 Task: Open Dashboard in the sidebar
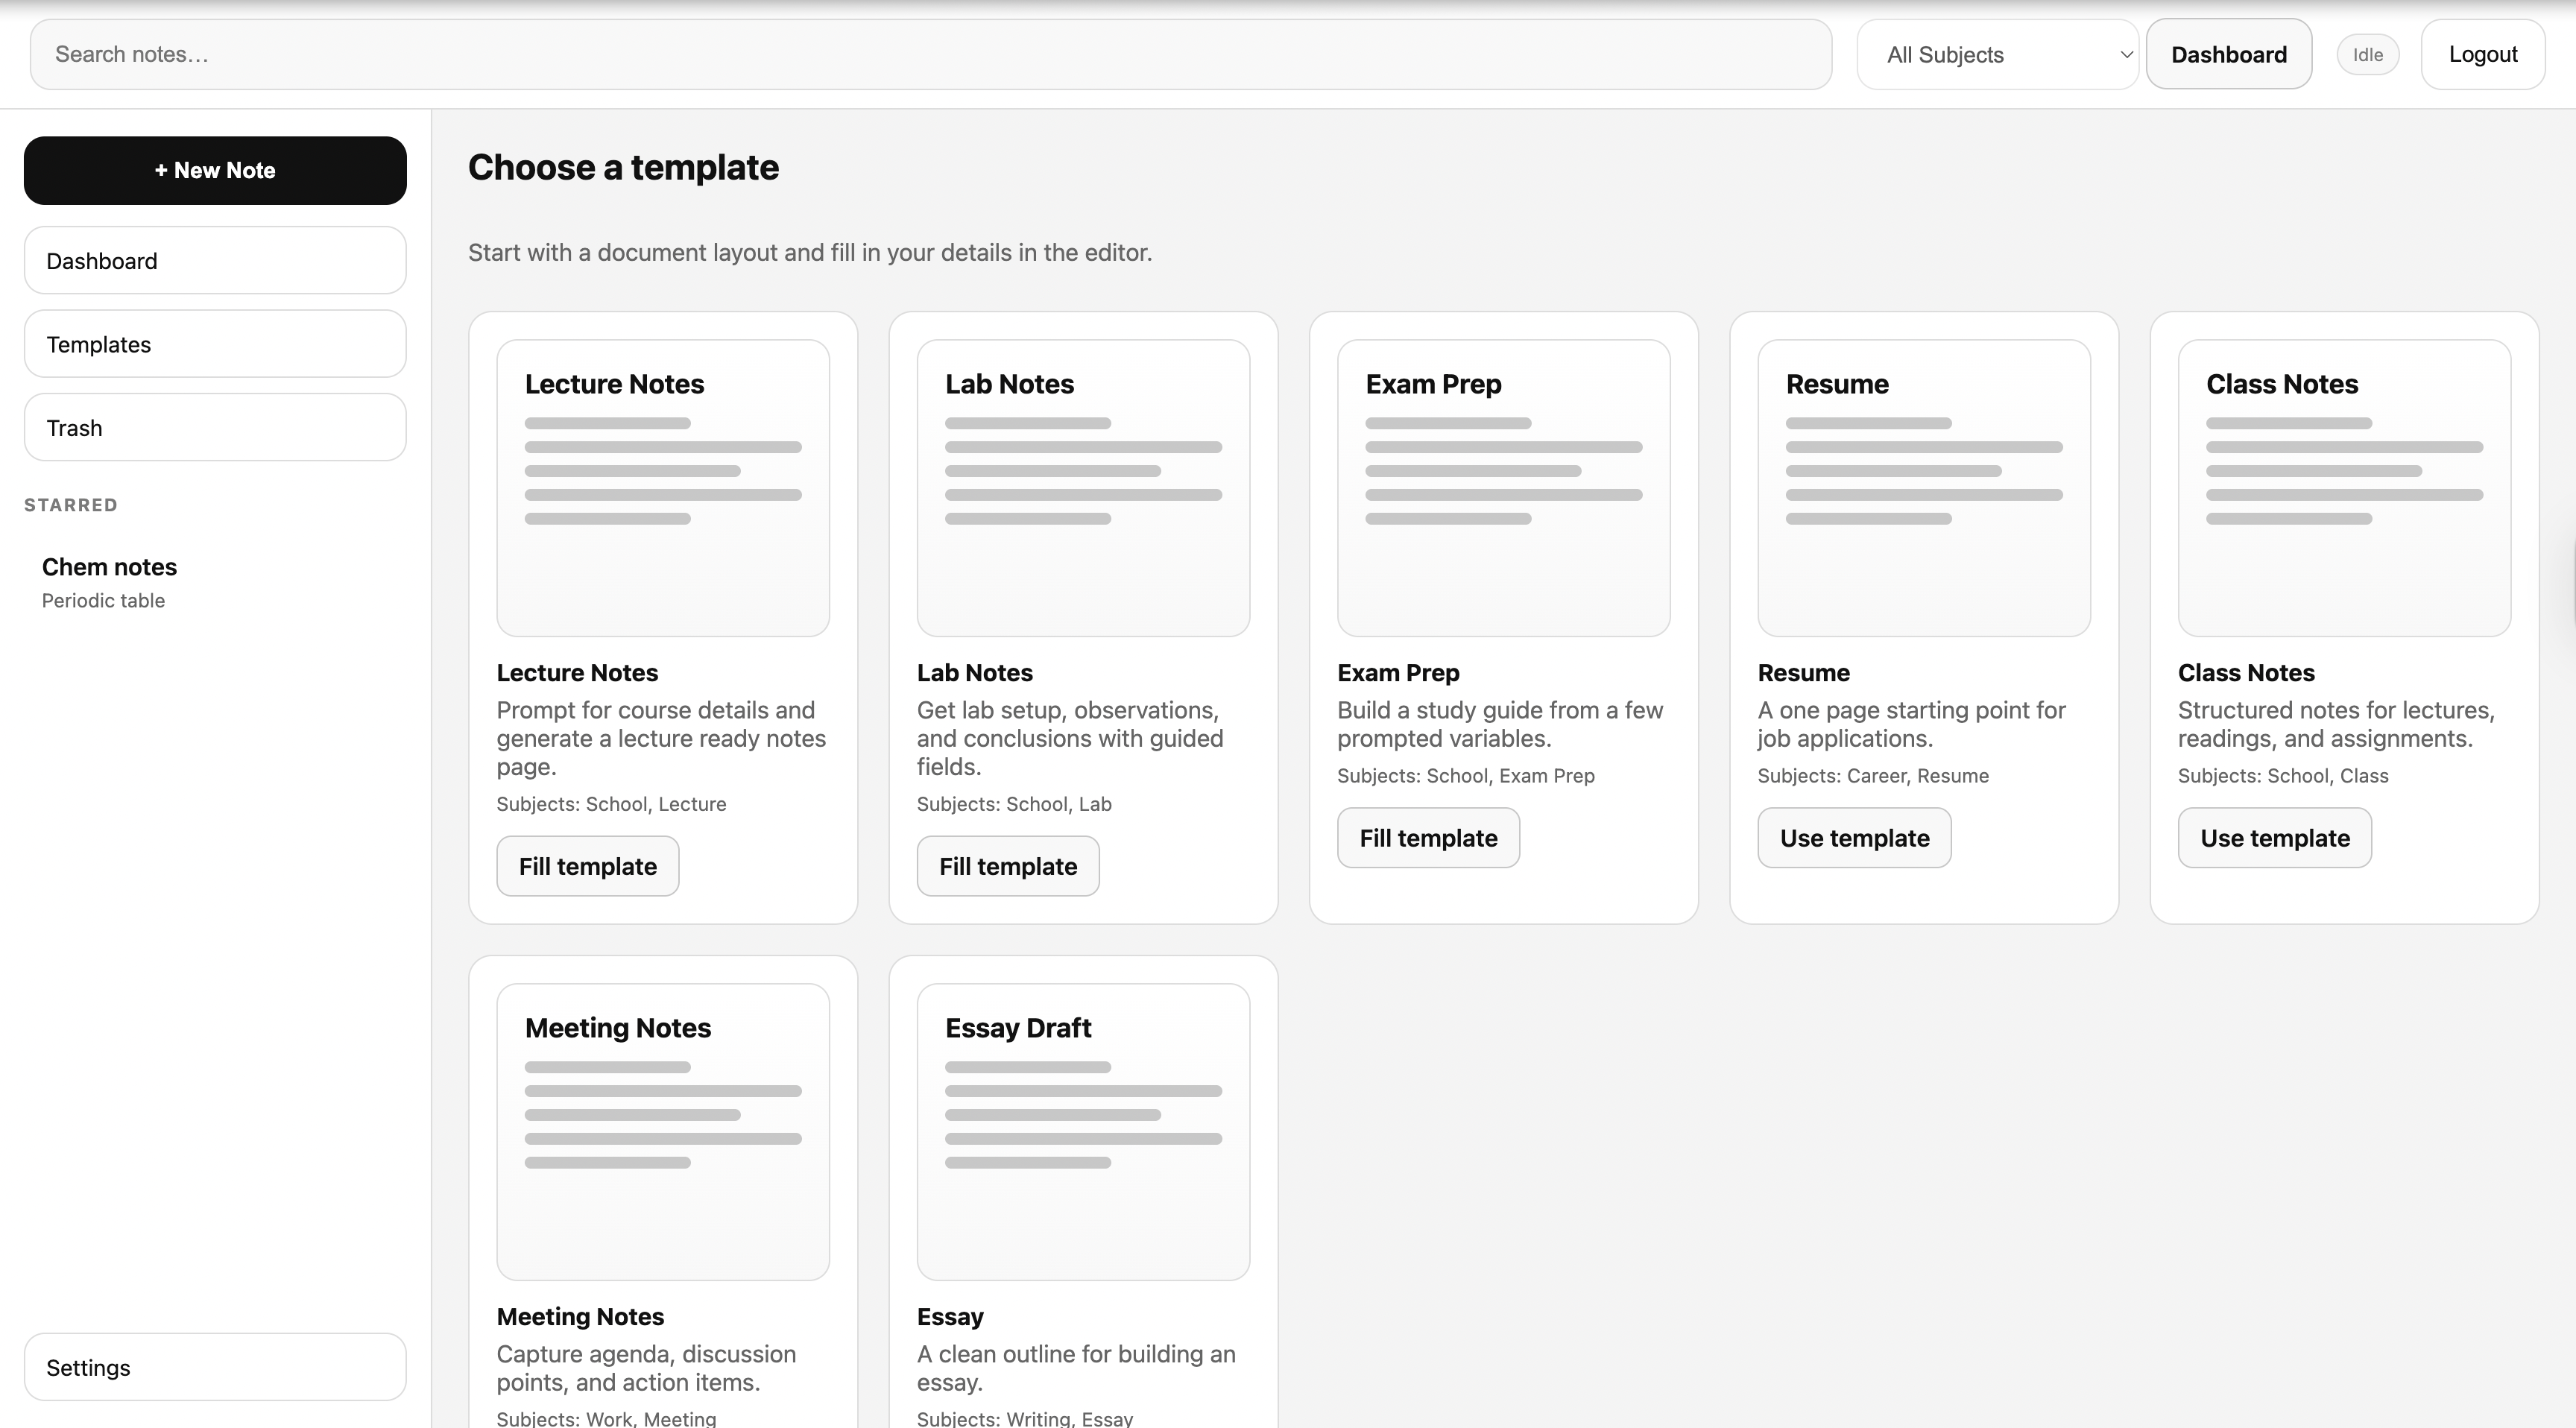pyautogui.click(x=215, y=260)
